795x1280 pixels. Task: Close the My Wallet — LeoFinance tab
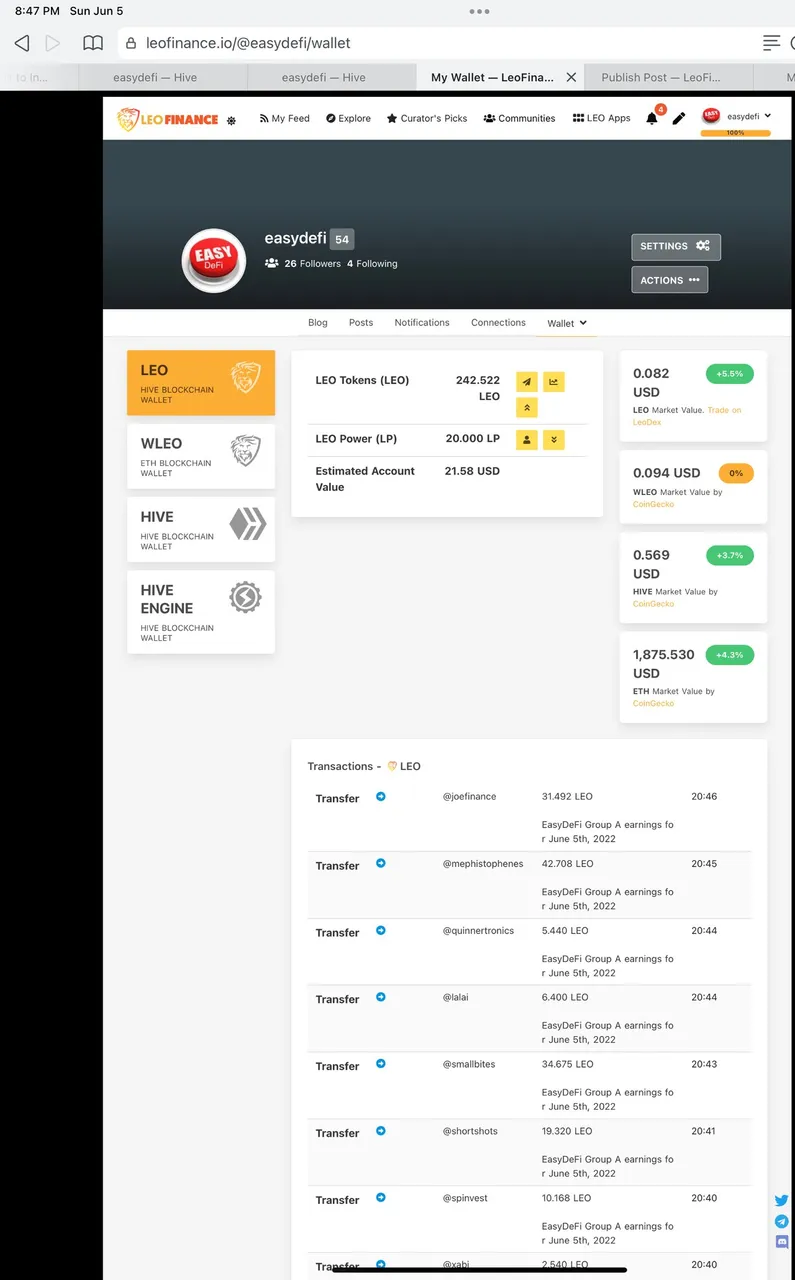coord(571,77)
